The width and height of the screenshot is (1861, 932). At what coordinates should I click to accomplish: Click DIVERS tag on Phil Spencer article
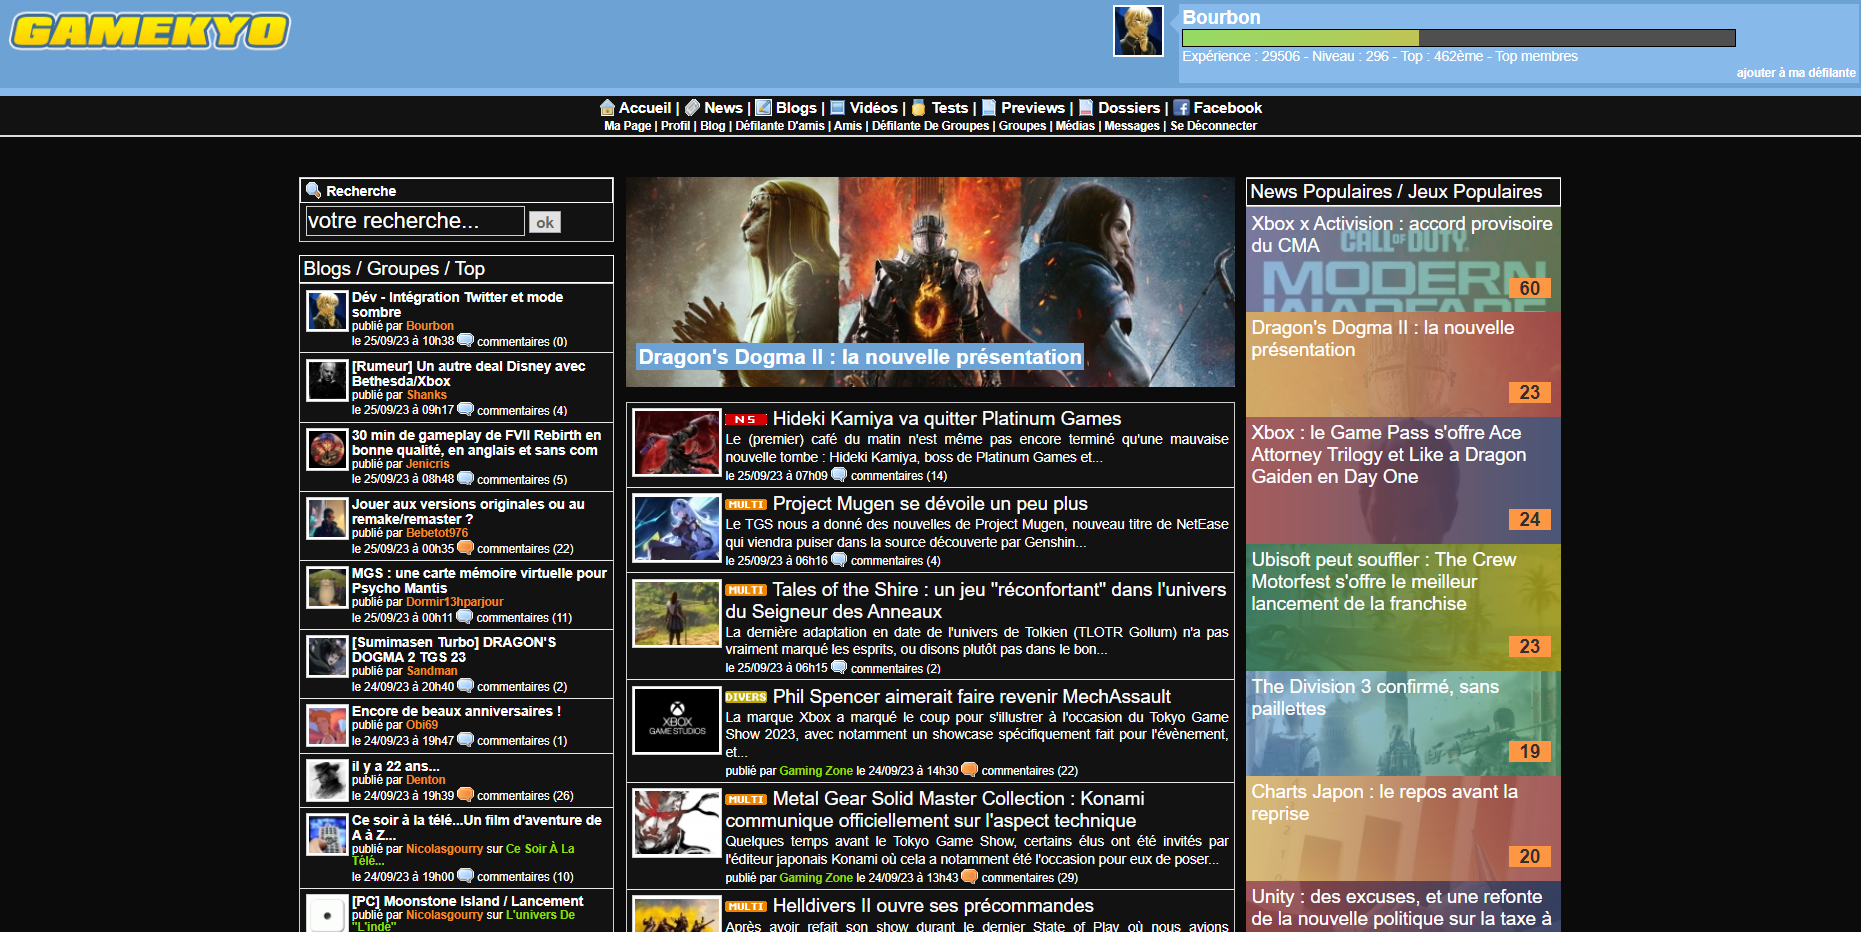coord(746,698)
